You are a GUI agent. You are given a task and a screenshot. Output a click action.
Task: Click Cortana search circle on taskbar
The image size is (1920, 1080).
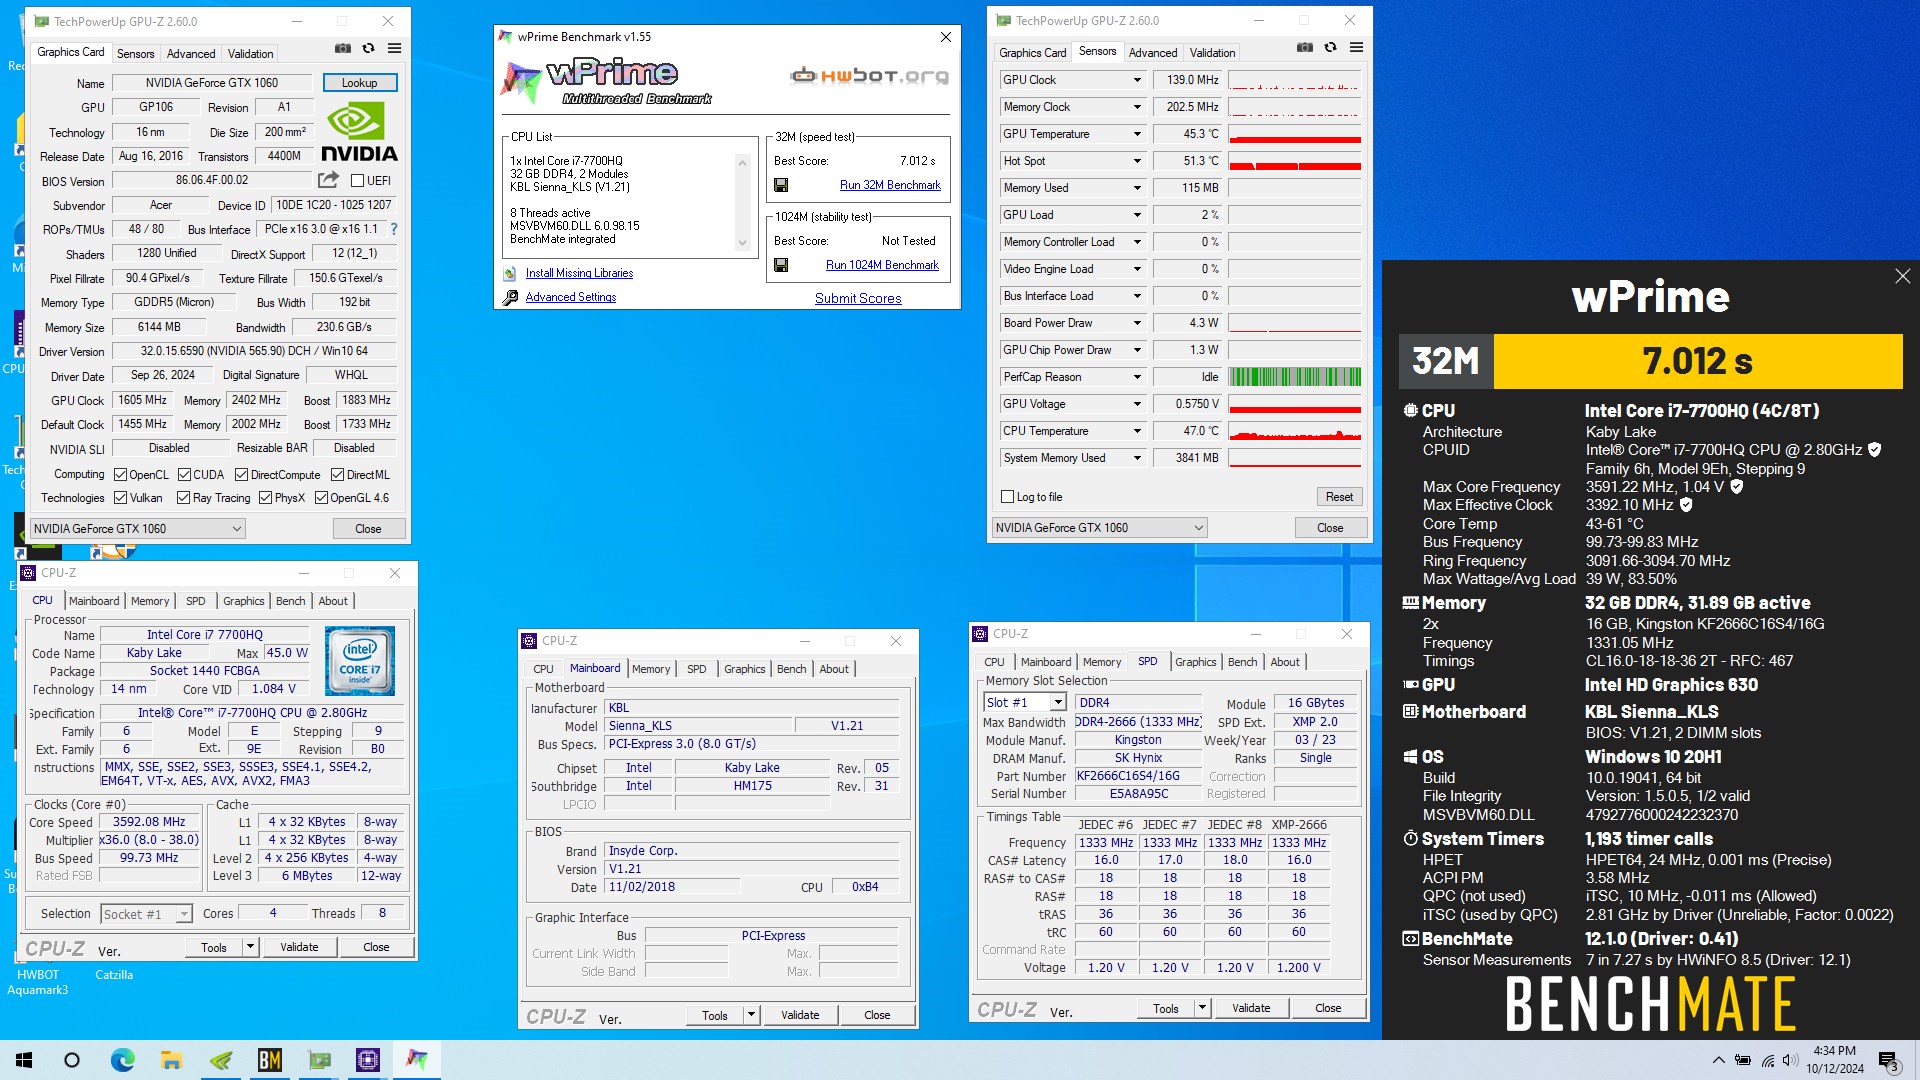72,1060
